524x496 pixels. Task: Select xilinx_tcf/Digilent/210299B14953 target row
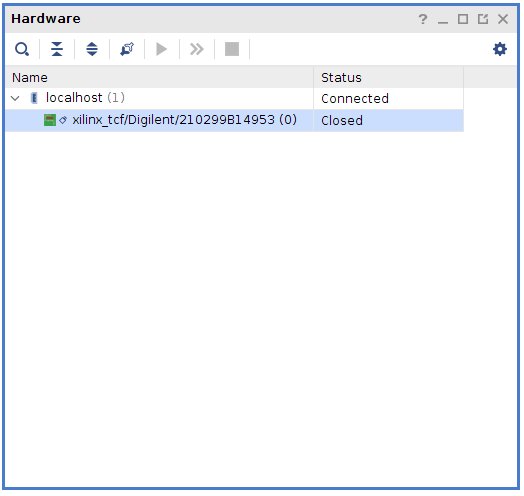[235, 120]
